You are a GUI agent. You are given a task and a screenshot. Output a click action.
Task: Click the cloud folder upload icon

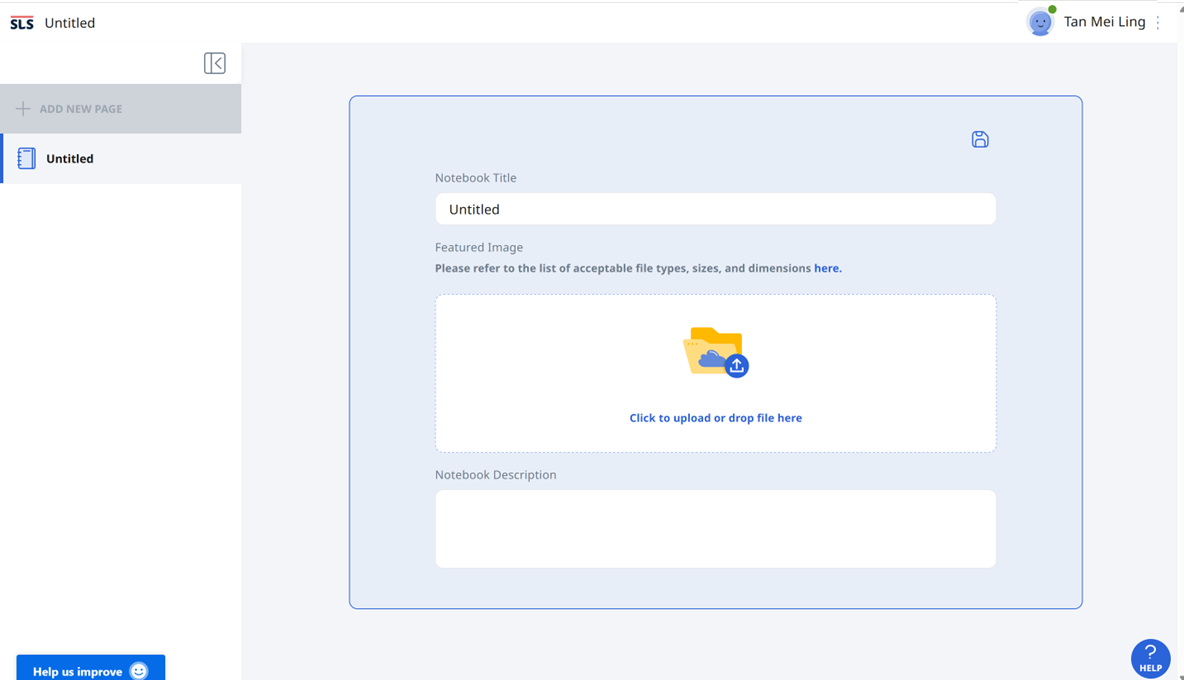(x=715, y=352)
